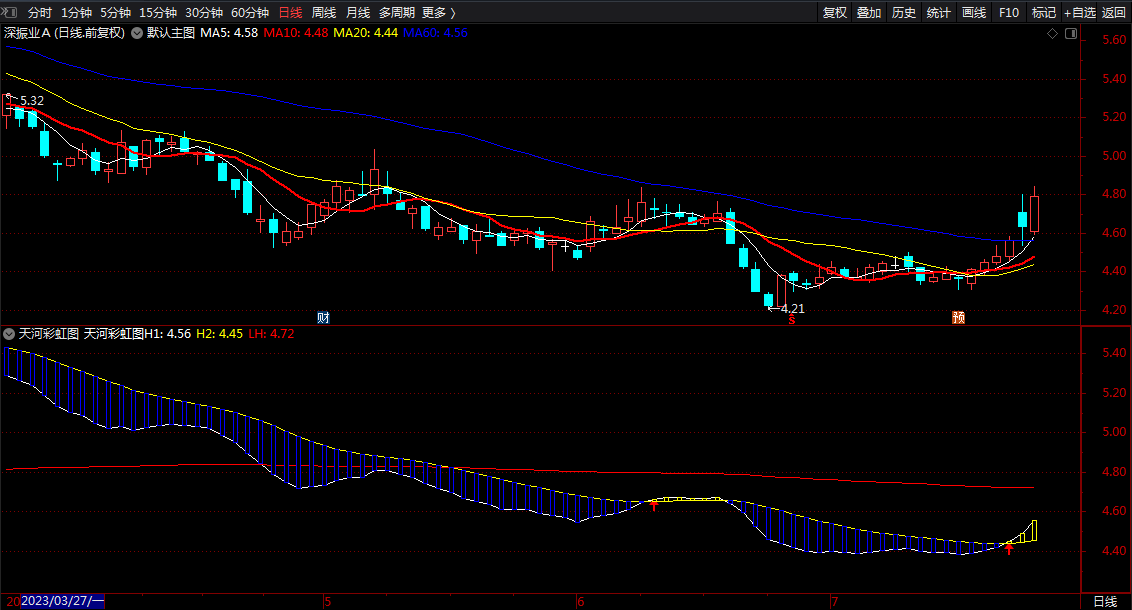Switch to 月线 monthly chart
1132x610 pixels.
[357, 12]
